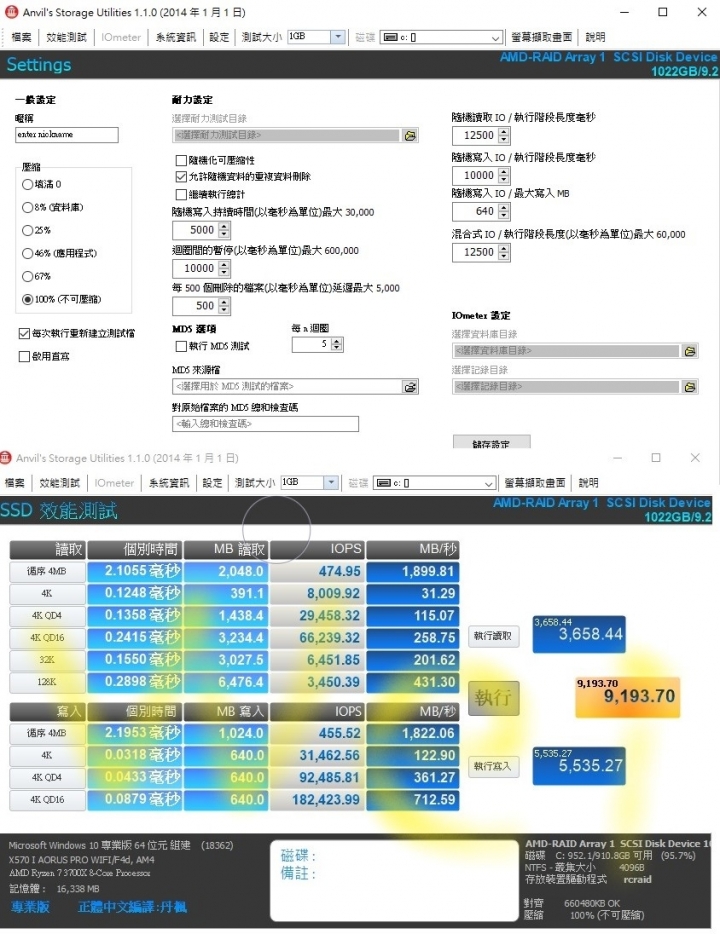Image resolution: width=720 pixels, height=934 pixels.
Task: Open System Info menu in Settings window
Action: tap(176, 38)
